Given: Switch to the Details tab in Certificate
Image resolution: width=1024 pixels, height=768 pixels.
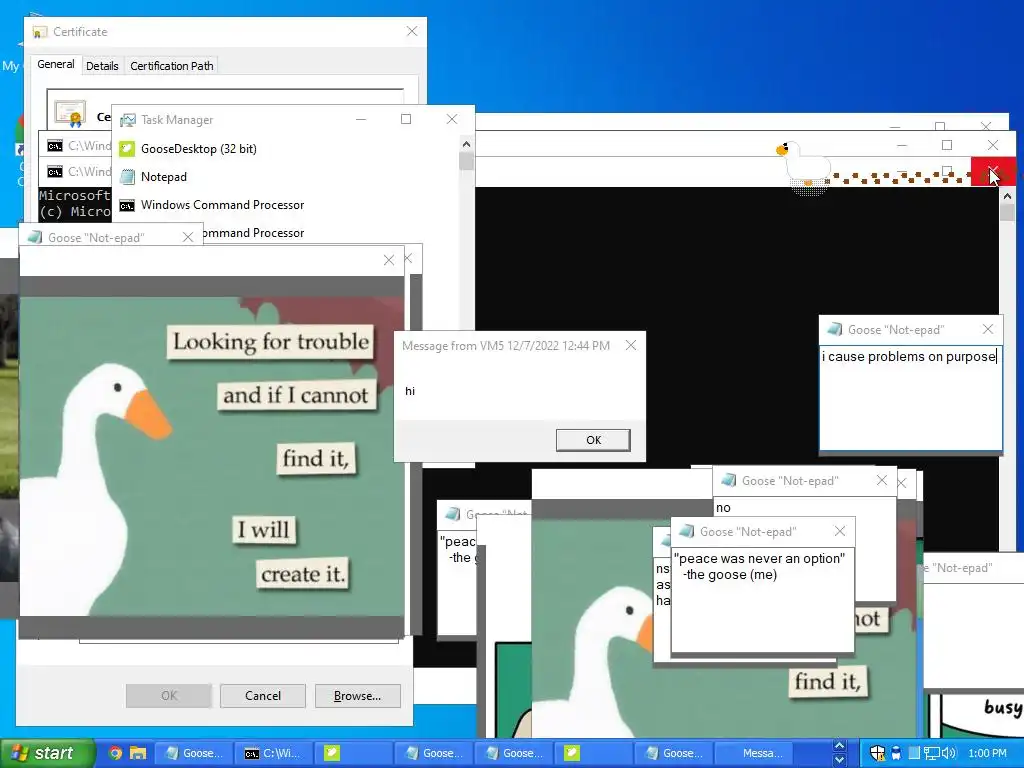Looking at the screenshot, I should pos(102,66).
